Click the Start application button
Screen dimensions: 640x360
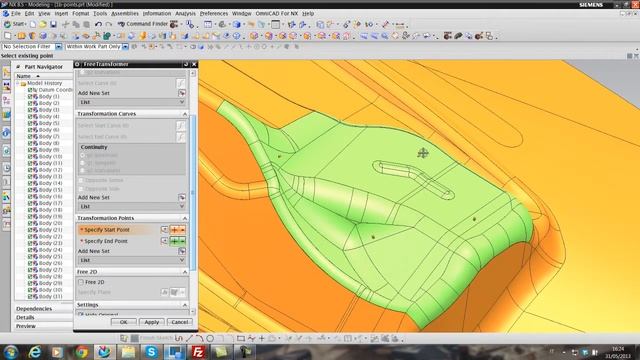(x=15, y=24)
